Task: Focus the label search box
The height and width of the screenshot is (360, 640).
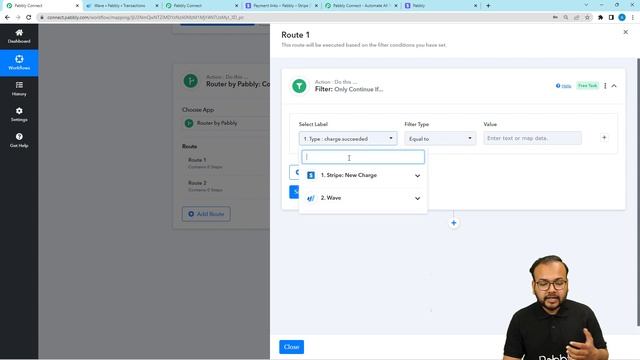Action: [363, 157]
